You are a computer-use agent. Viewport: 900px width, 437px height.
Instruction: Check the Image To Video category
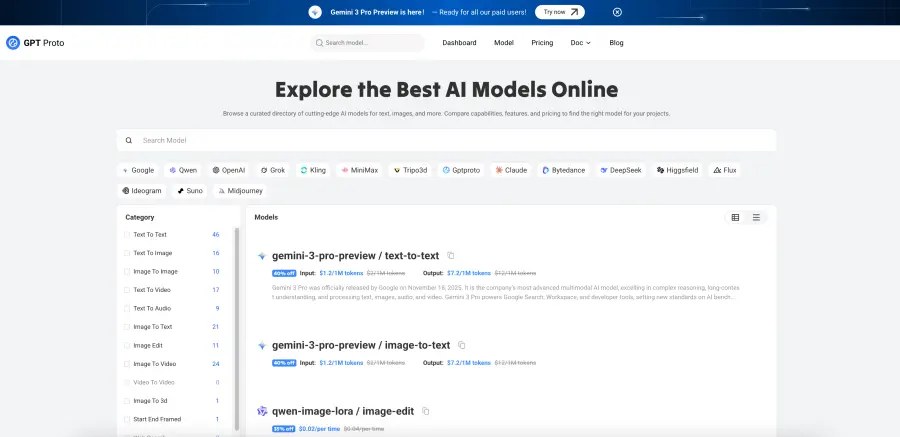[127, 364]
